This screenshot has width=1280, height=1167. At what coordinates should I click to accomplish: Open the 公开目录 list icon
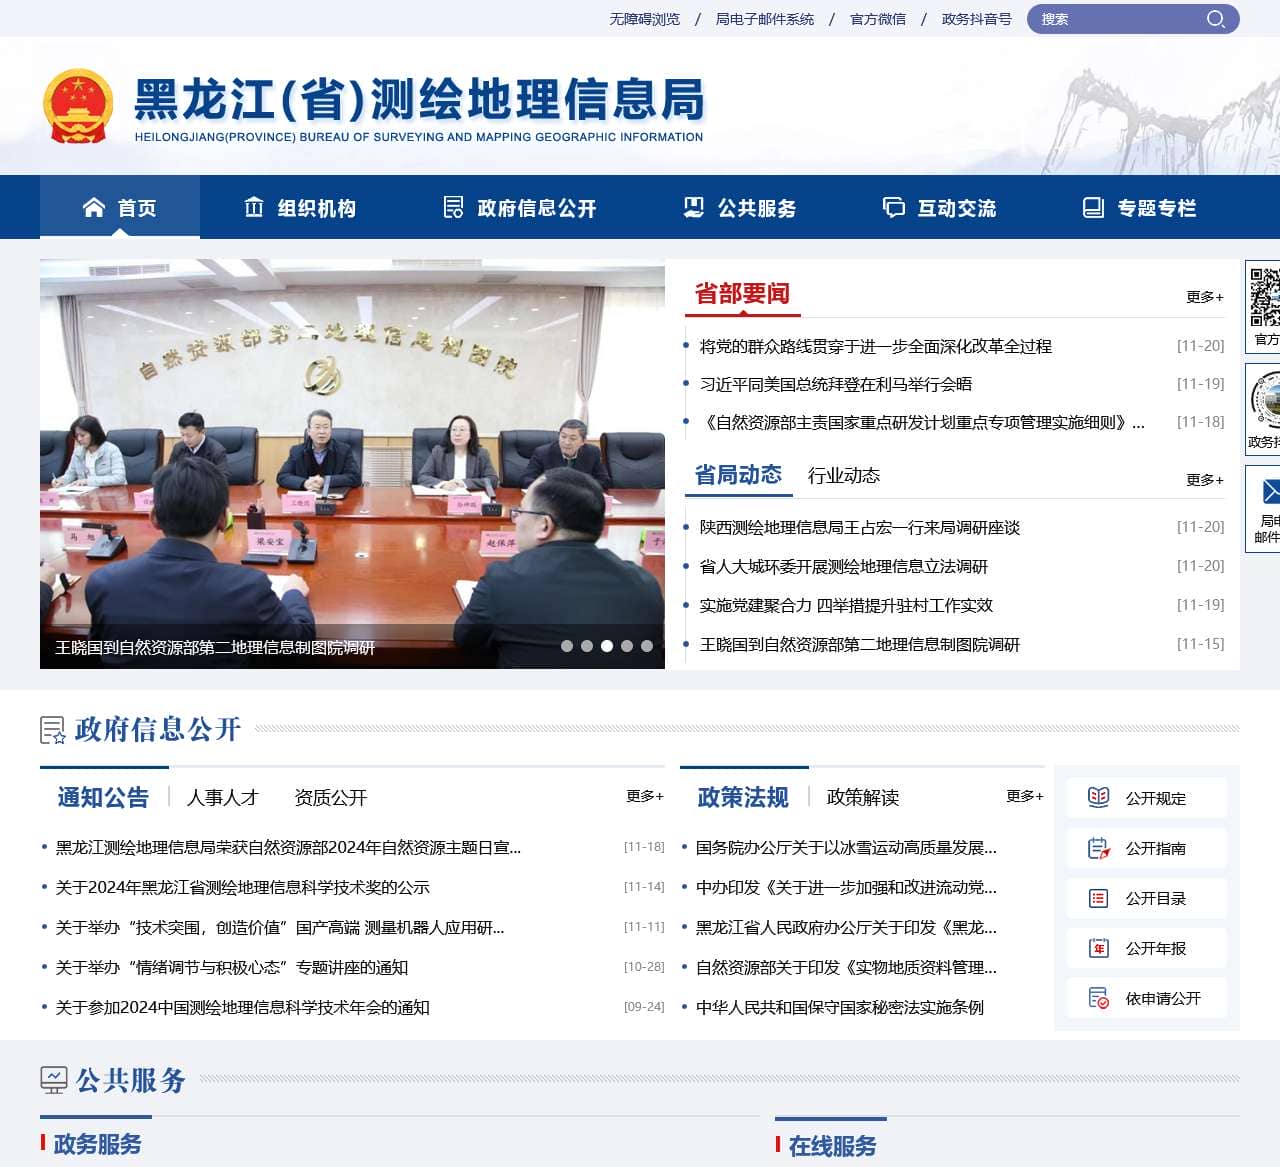click(1097, 897)
